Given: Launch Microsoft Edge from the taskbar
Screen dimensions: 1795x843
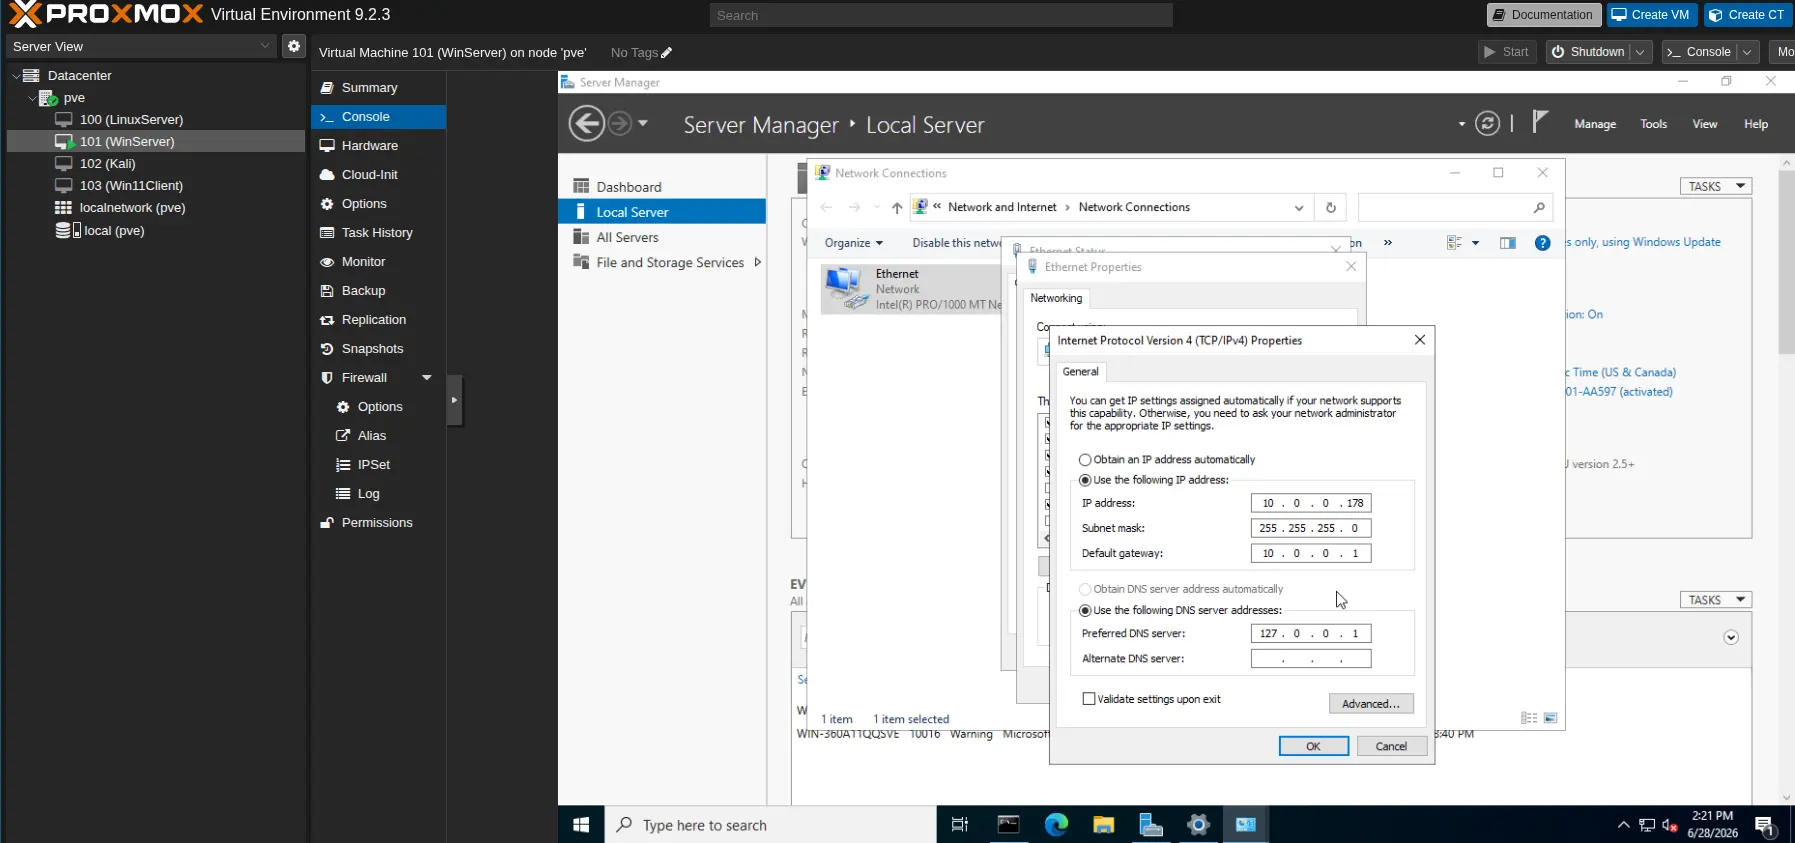Looking at the screenshot, I should coord(1056,825).
